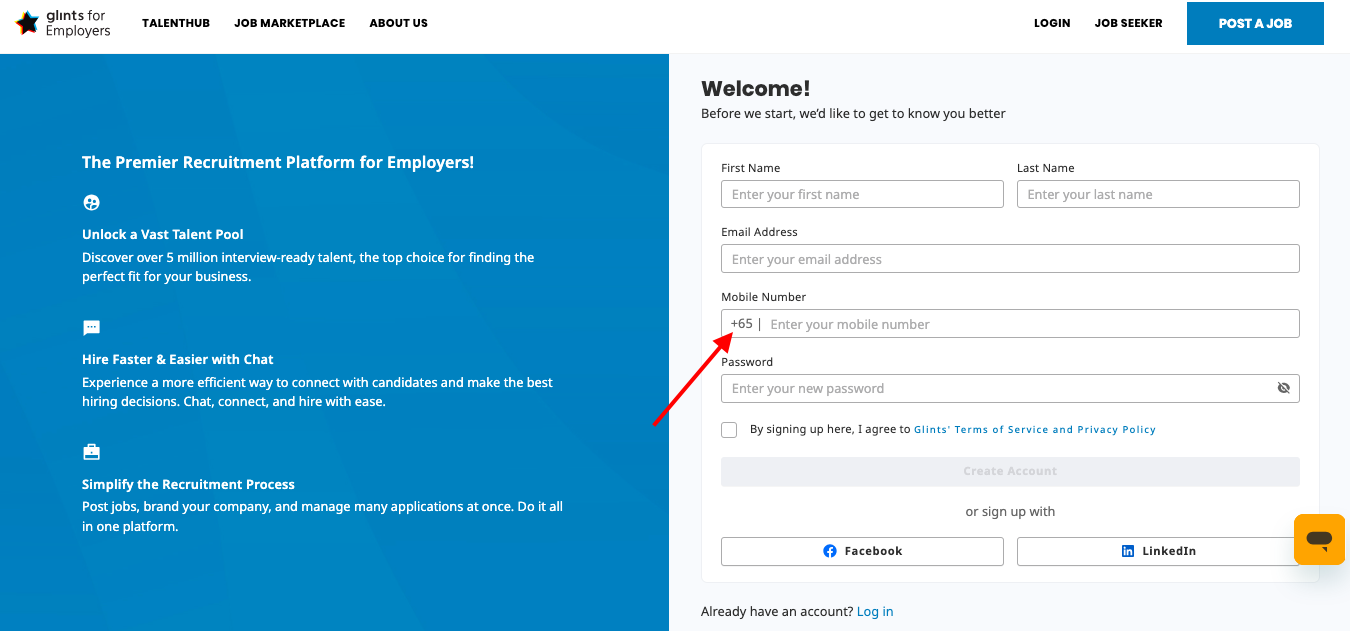Open Glints' Terms of Service and Privacy Policy

pyautogui.click(x=1035, y=430)
